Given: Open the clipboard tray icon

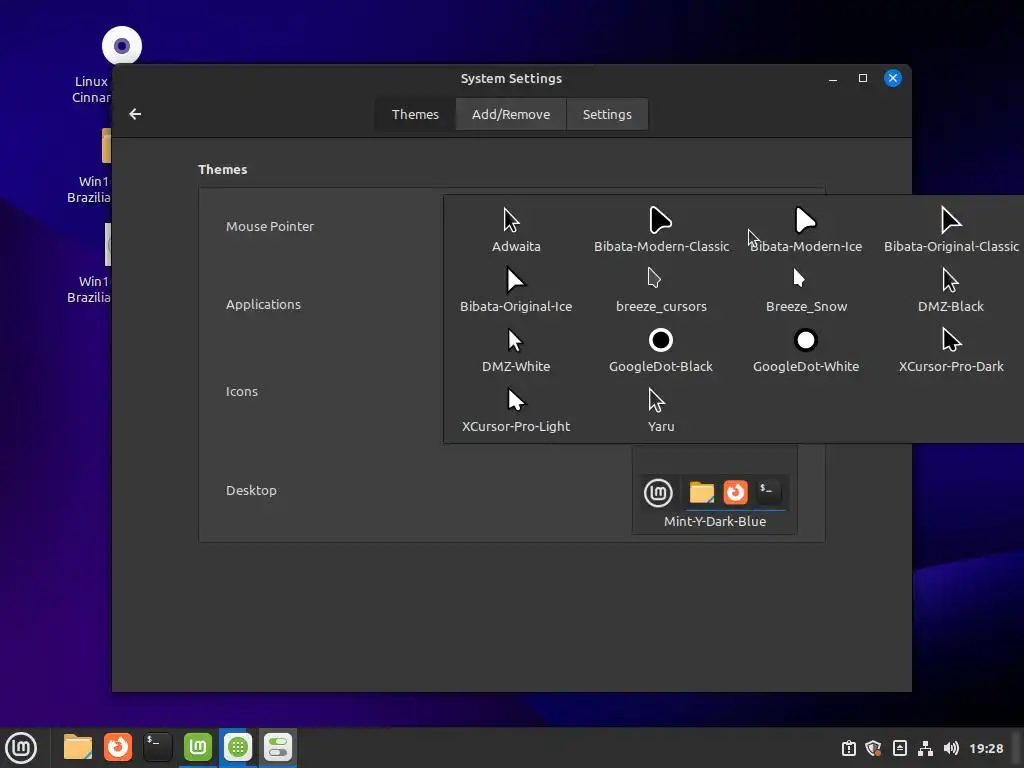Looking at the screenshot, I should [848, 748].
